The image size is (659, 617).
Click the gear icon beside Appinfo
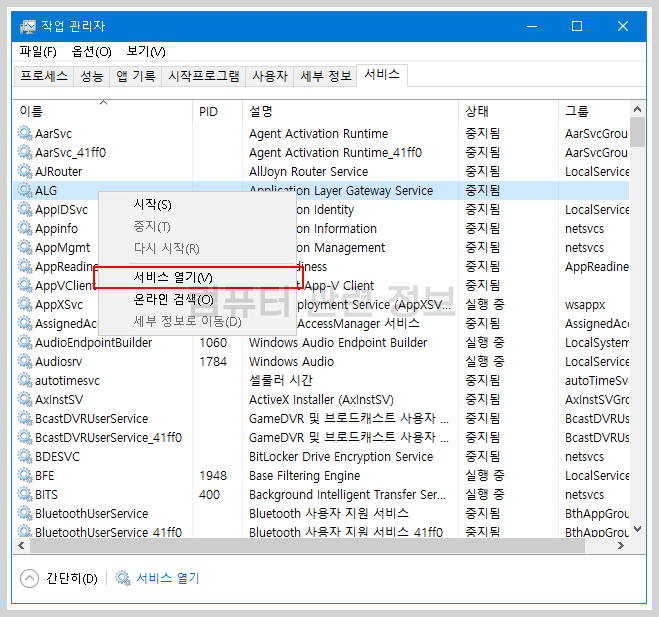(x=25, y=229)
